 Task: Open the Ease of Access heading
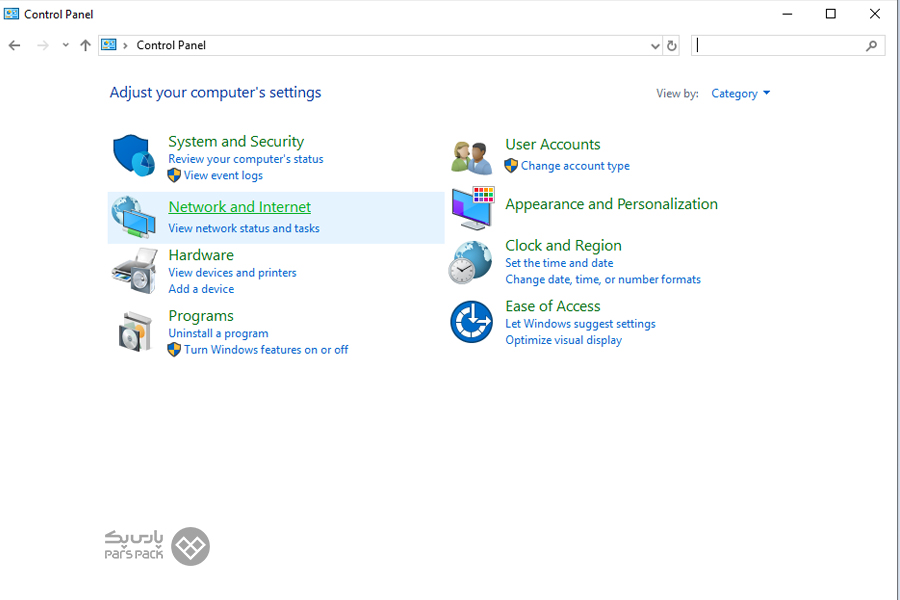pyautogui.click(x=553, y=306)
